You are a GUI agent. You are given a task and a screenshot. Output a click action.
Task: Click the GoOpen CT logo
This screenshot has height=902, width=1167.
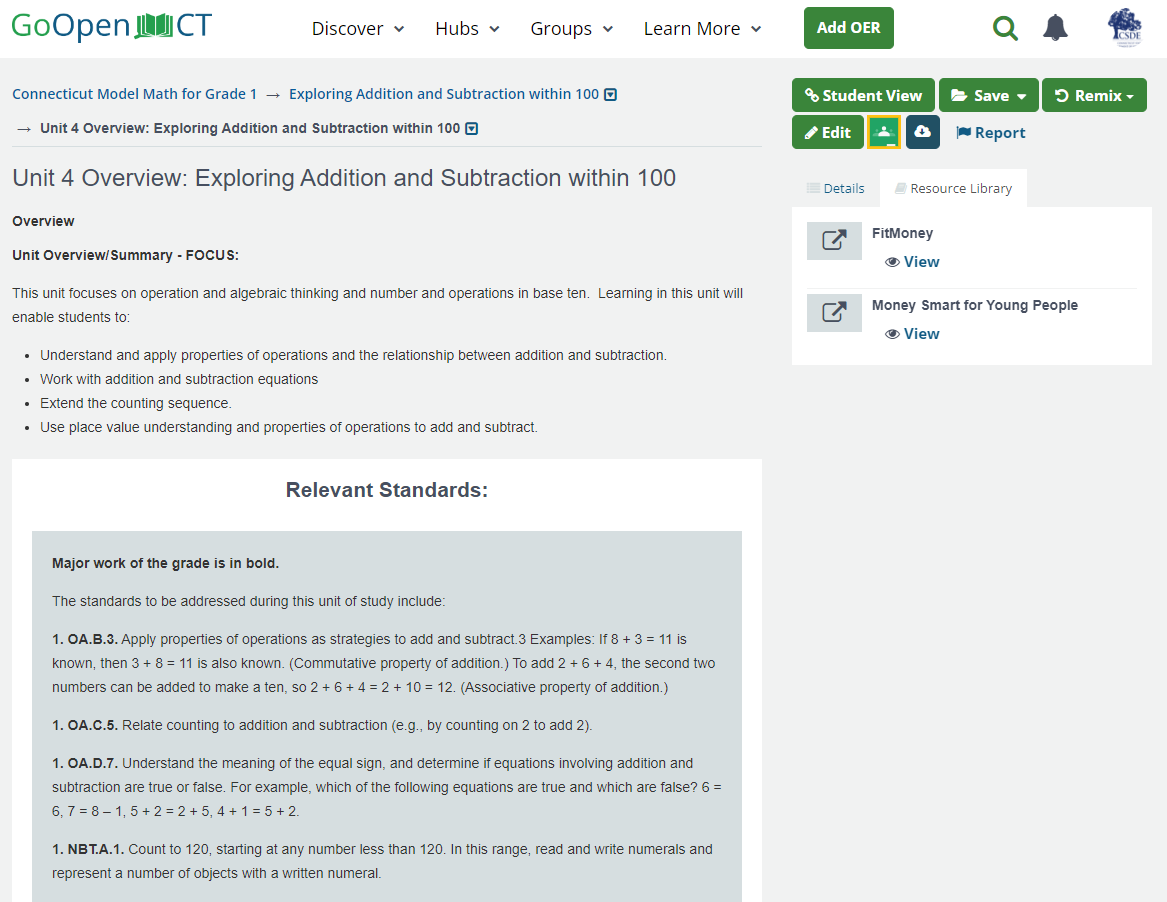(112, 26)
